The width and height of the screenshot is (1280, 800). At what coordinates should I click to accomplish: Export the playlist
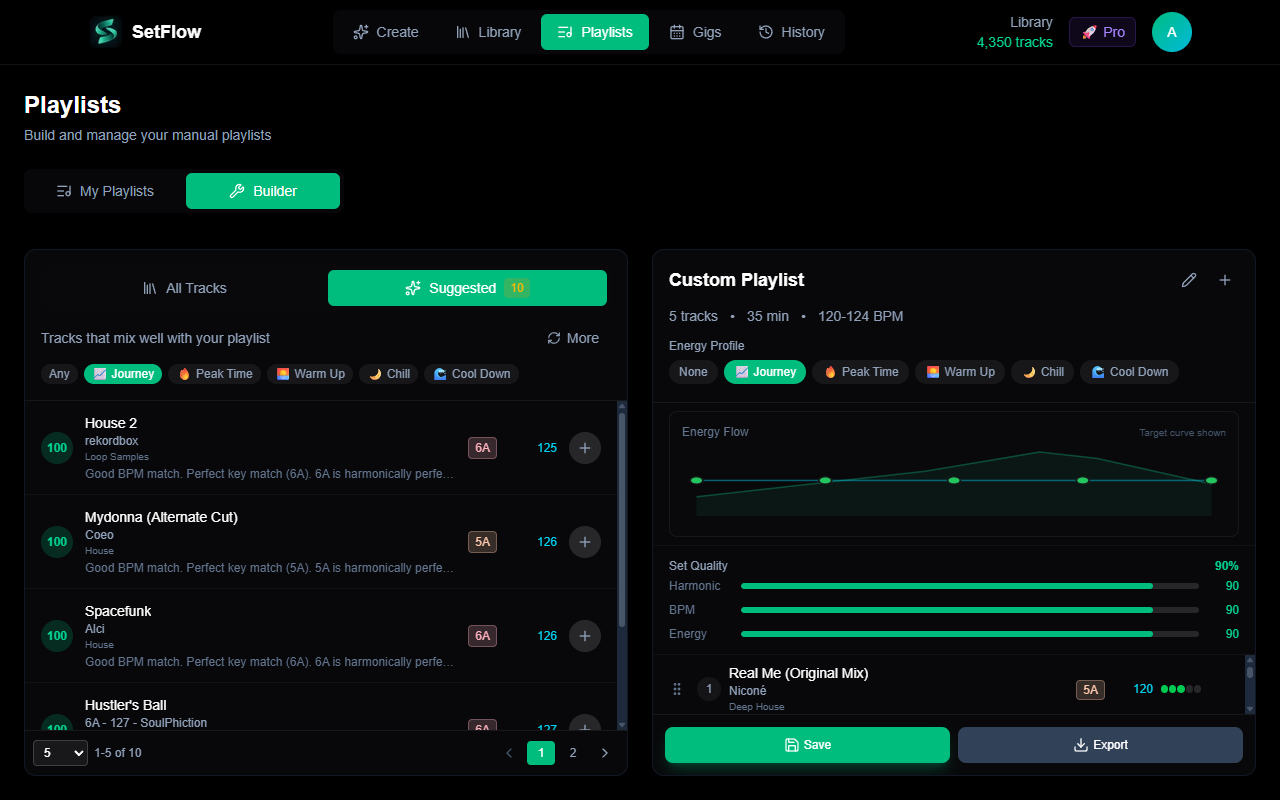[x=1100, y=745]
